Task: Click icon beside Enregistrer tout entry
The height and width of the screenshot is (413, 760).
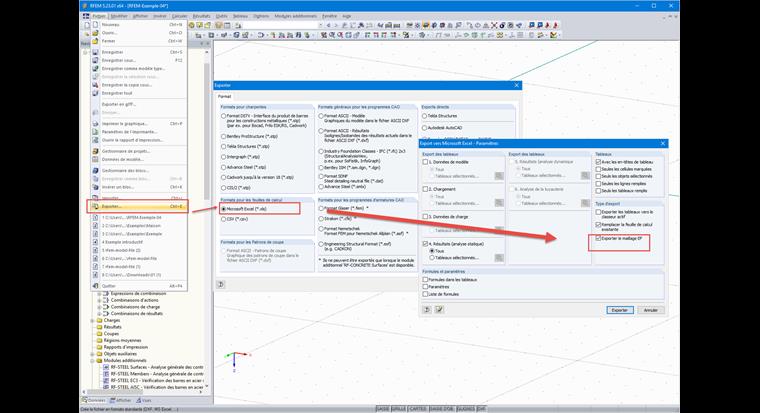Action: (x=95, y=93)
